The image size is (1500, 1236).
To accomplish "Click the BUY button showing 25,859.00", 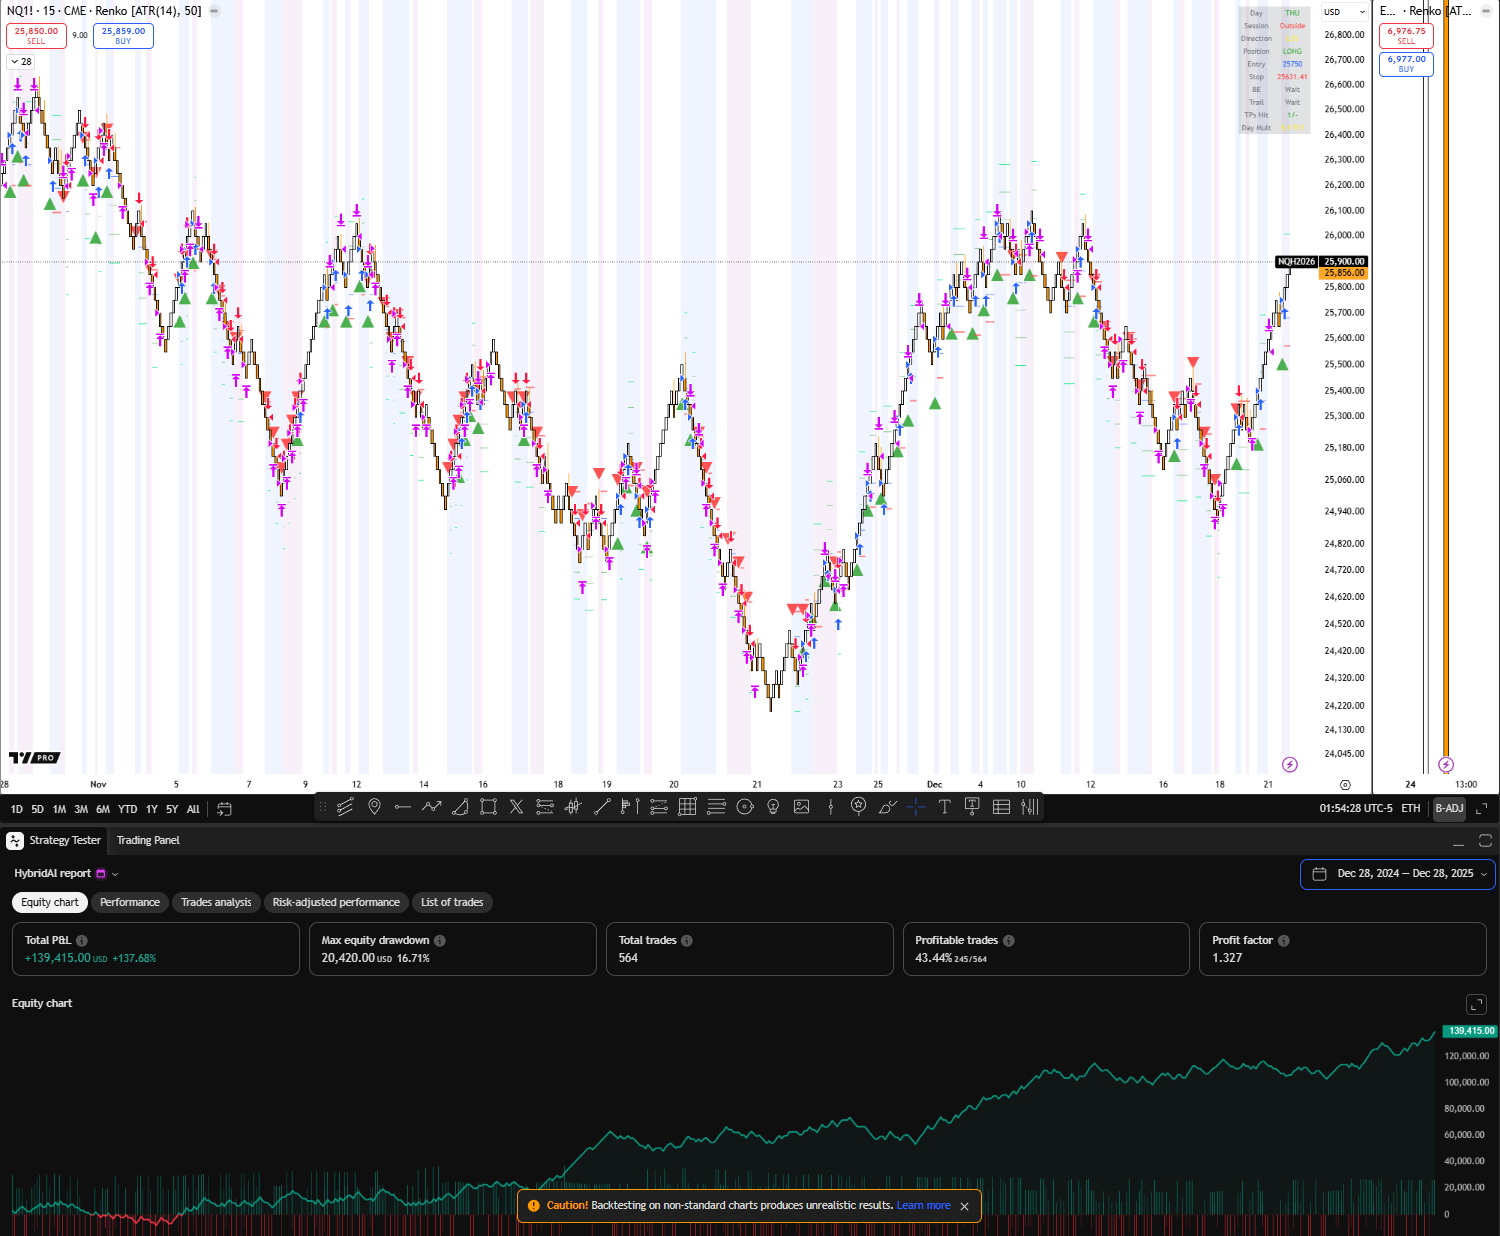I will click(122, 36).
